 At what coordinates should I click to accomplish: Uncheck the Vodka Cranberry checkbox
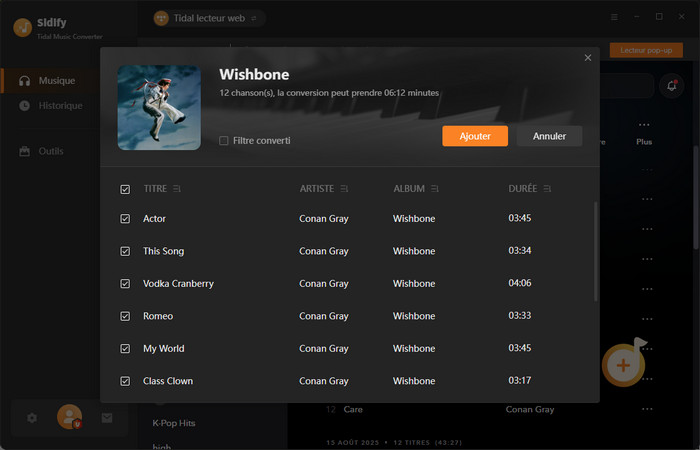tap(125, 284)
